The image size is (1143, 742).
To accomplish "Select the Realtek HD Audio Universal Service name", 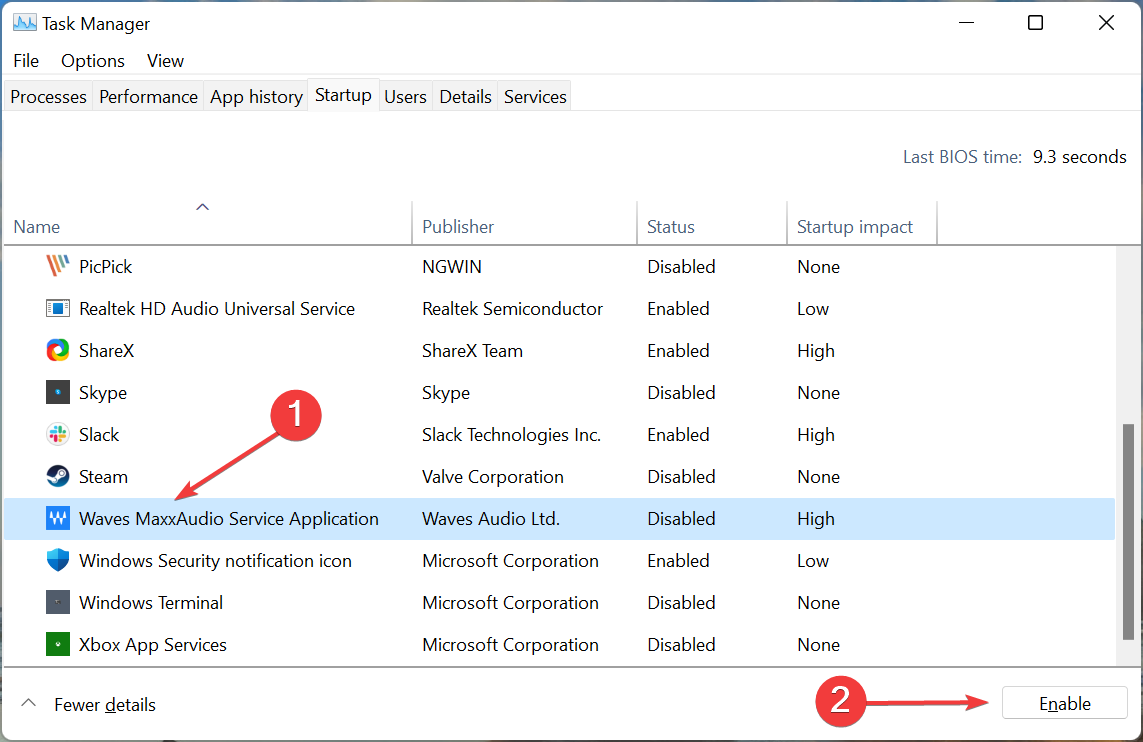I will pyautogui.click(x=216, y=308).
